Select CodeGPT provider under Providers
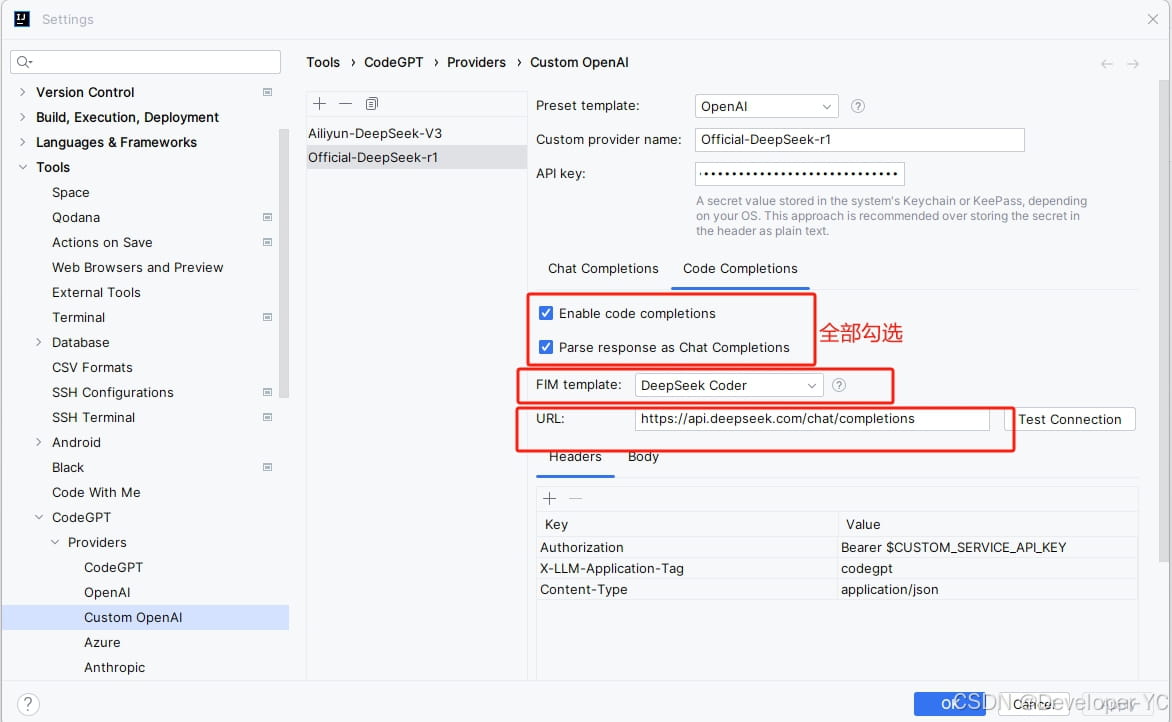Image resolution: width=1172 pixels, height=722 pixels. click(x=114, y=567)
